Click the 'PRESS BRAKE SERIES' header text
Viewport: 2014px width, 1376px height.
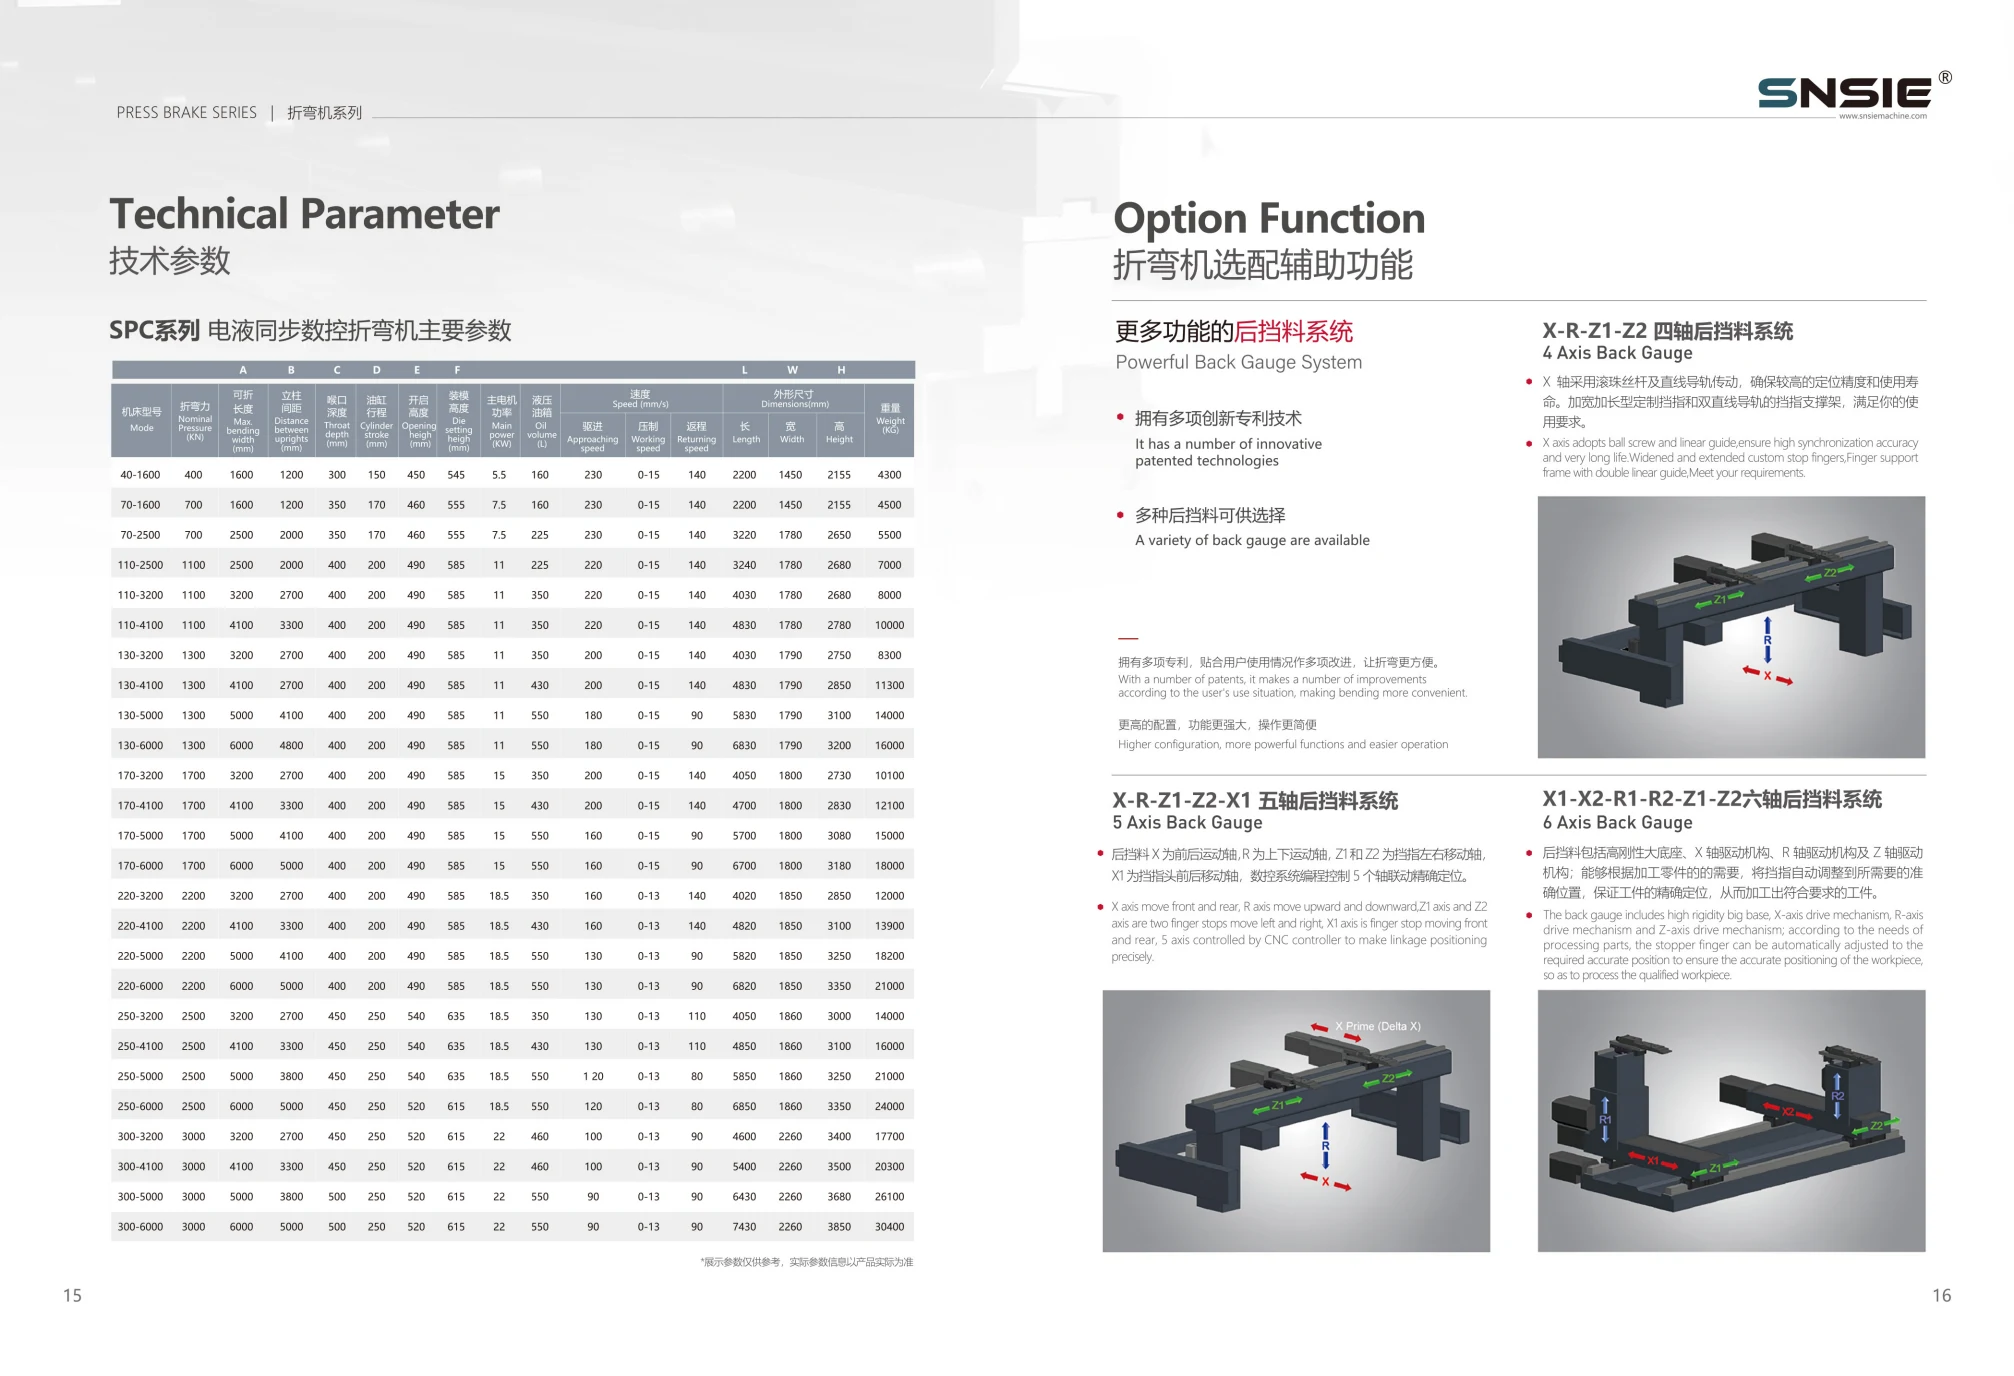tap(187, 113)
